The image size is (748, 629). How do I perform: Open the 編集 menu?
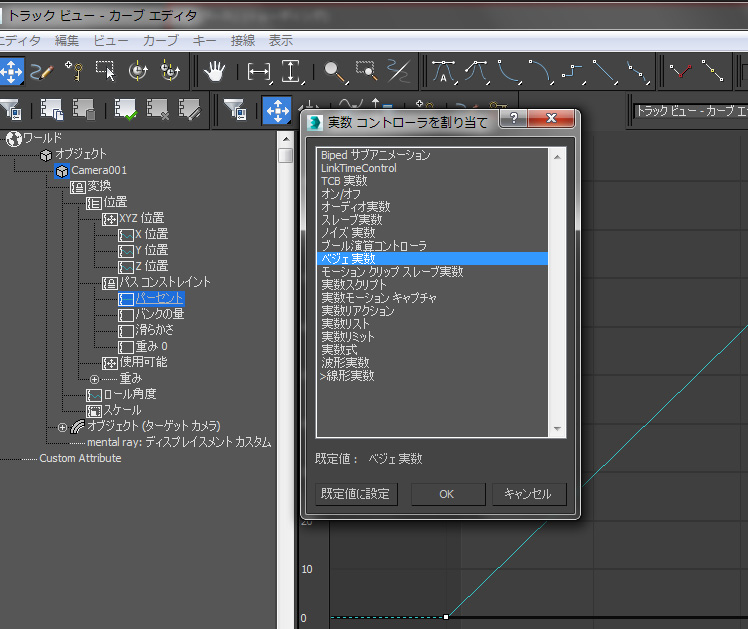click(x=67, y=41)
